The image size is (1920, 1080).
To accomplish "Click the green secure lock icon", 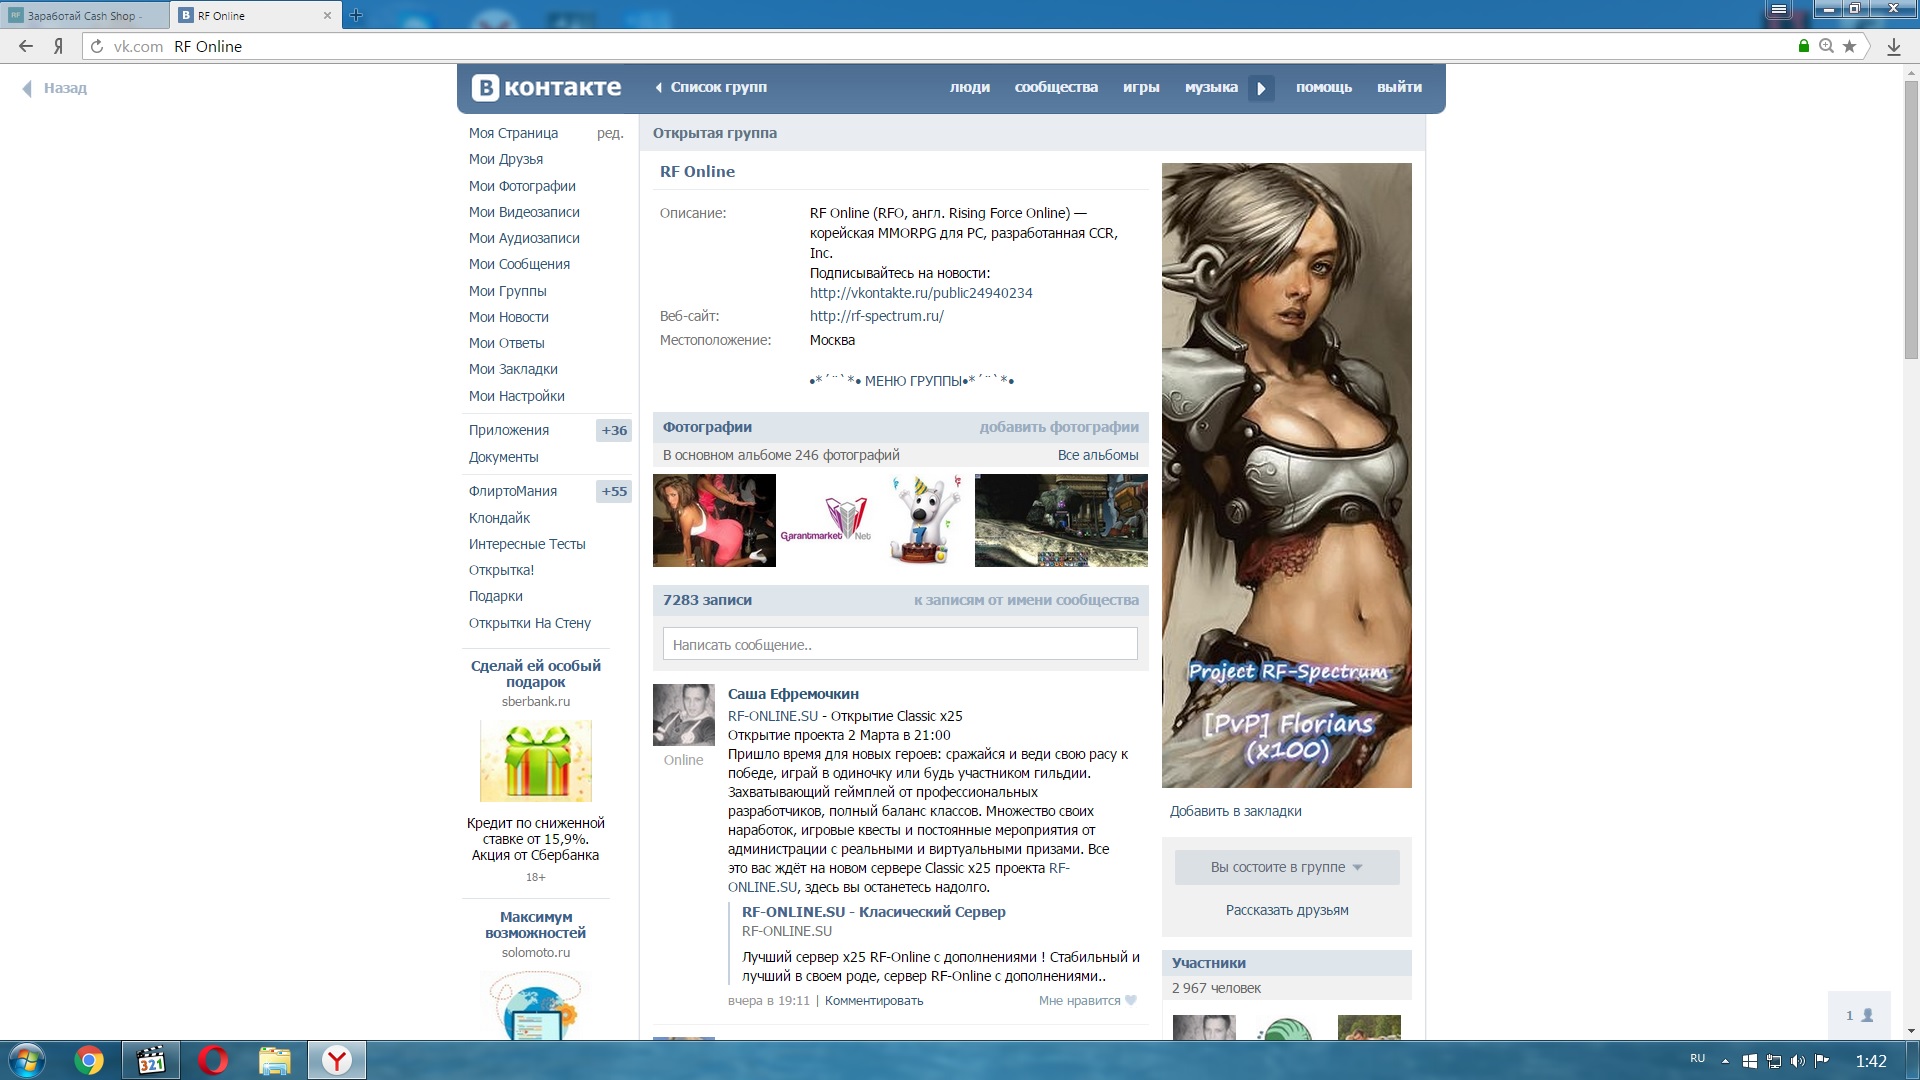I will click(1804, 46).
